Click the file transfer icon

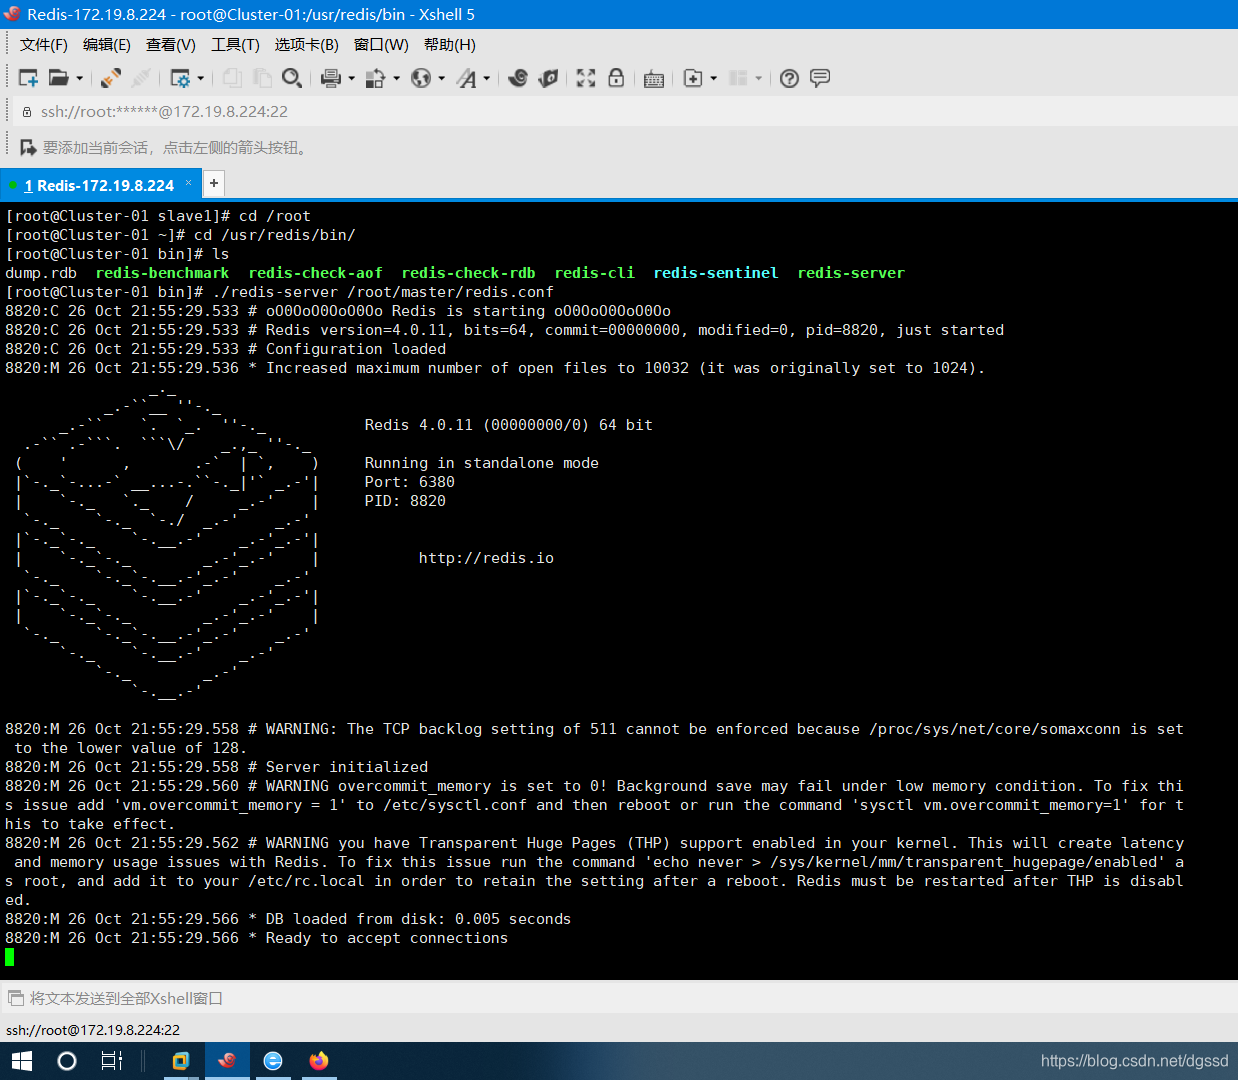[x=375, y=78]
